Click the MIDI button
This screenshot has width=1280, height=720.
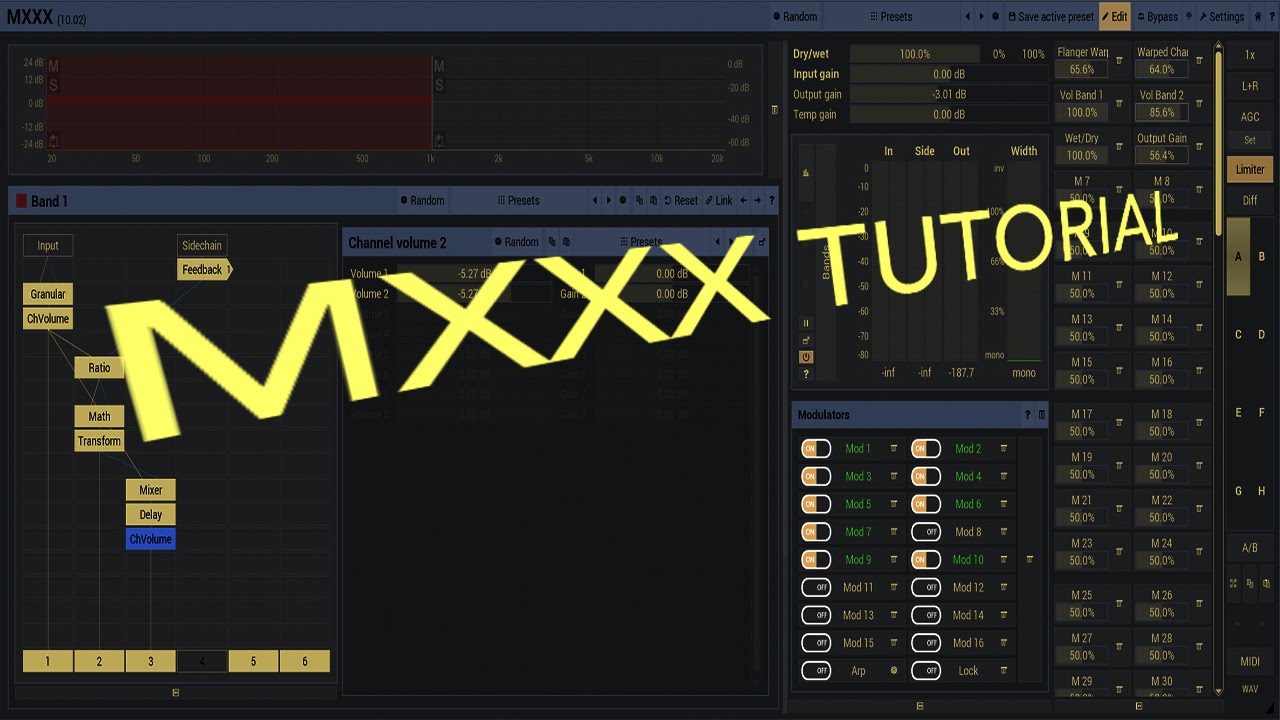pos(1250,662)
